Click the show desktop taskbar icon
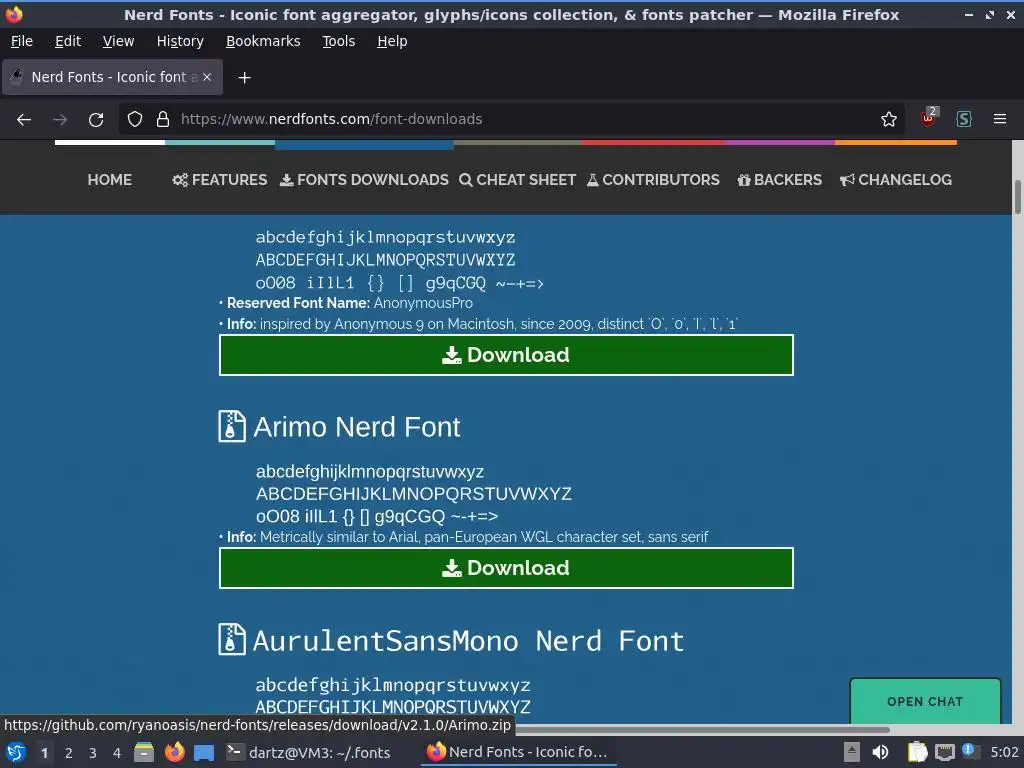Image resolution: width=1024 pixels, height=768 pixels. click(x=204, y=753)
